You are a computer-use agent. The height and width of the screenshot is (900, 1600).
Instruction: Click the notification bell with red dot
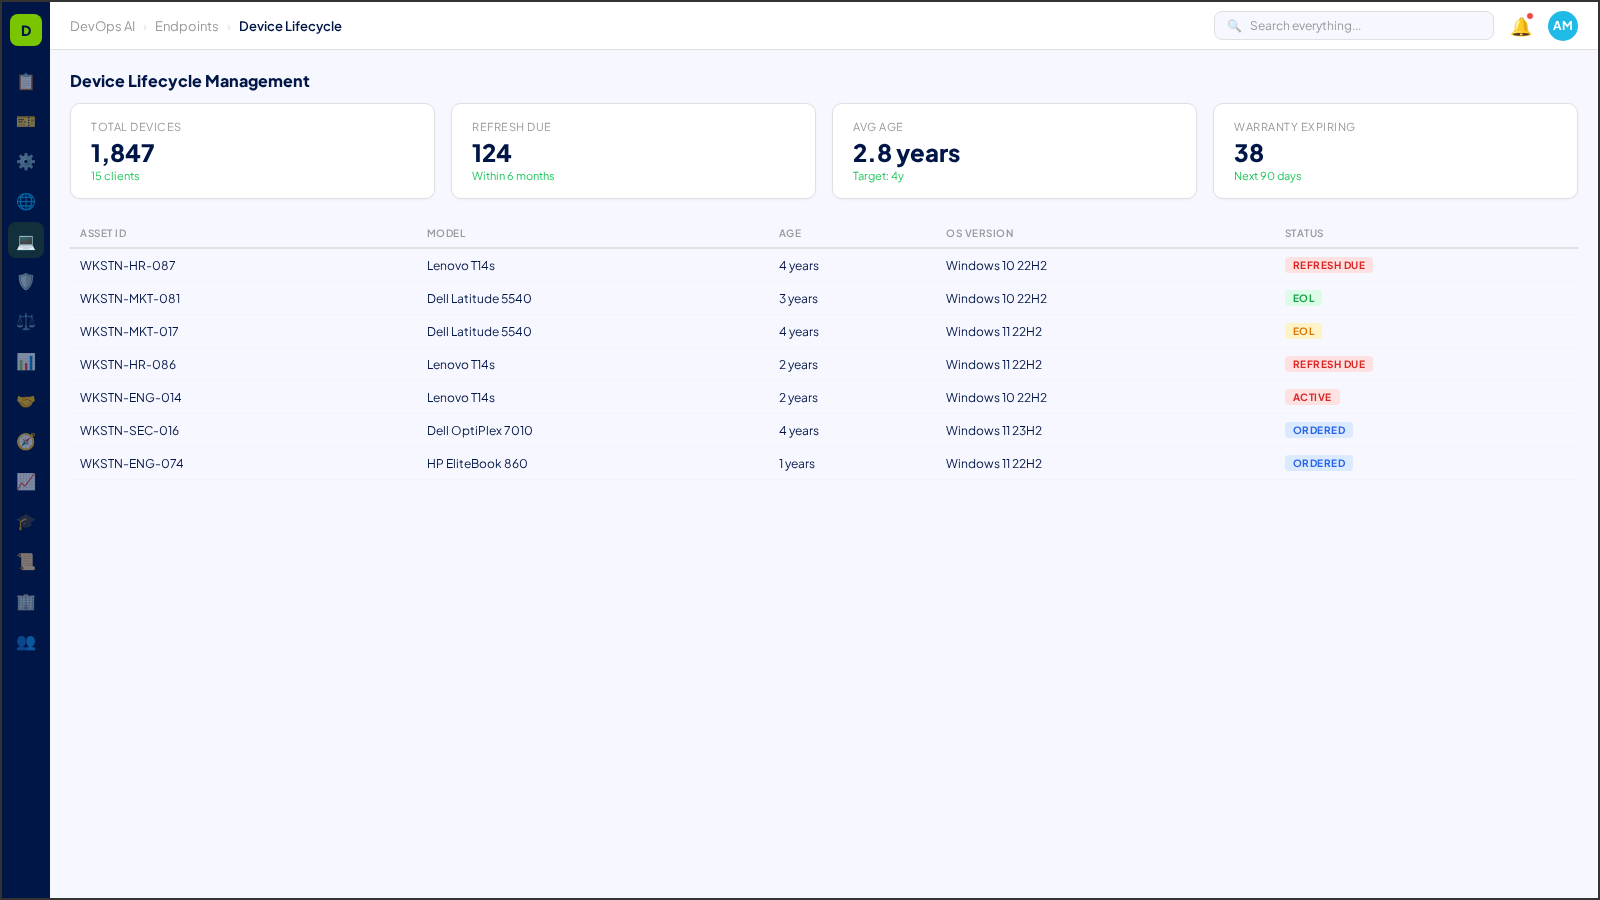click(1519, 26)
